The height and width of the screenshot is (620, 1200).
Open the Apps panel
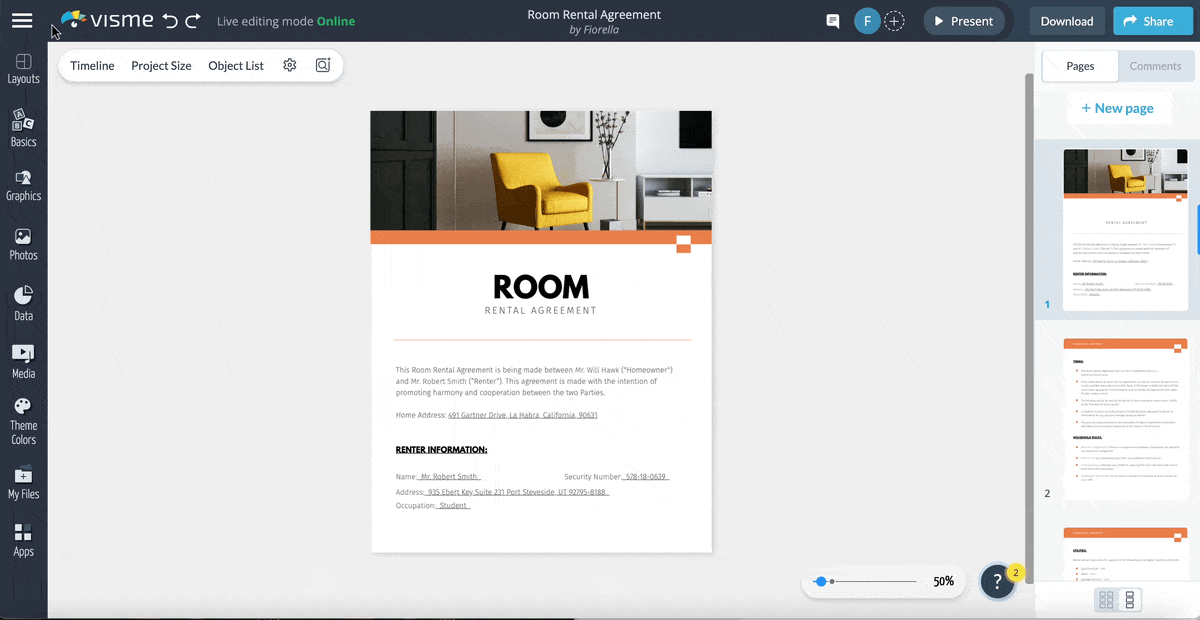[23, 541]
